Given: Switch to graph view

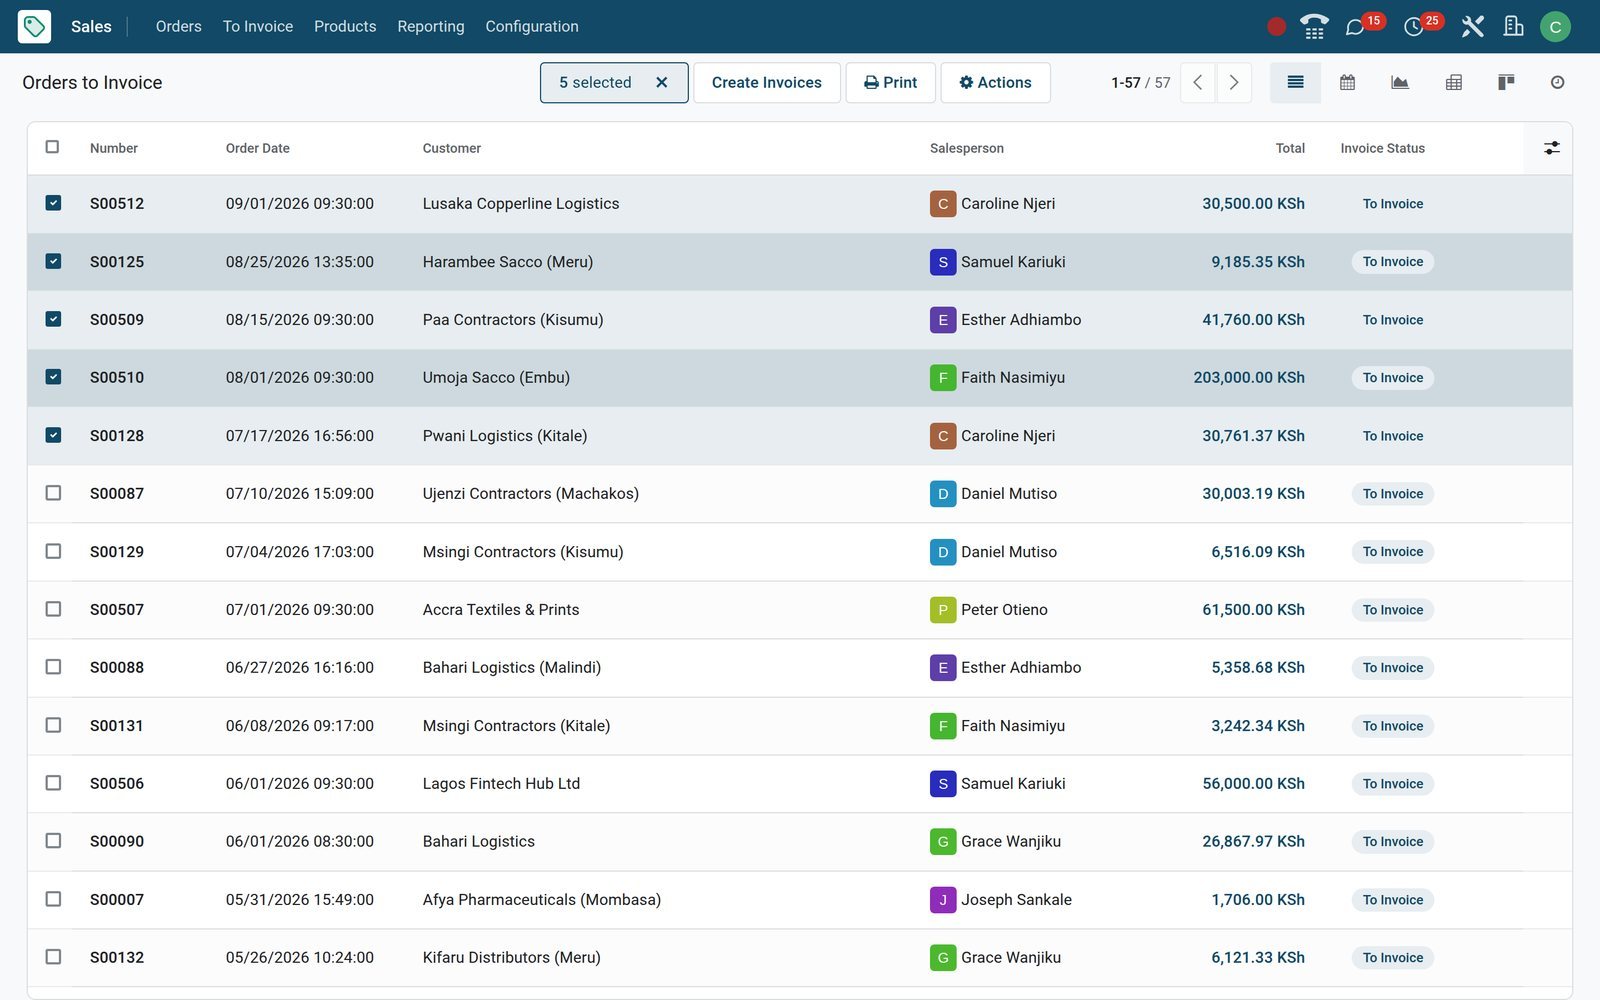Looking at the screenshot, I should [x=1400, y=83].
